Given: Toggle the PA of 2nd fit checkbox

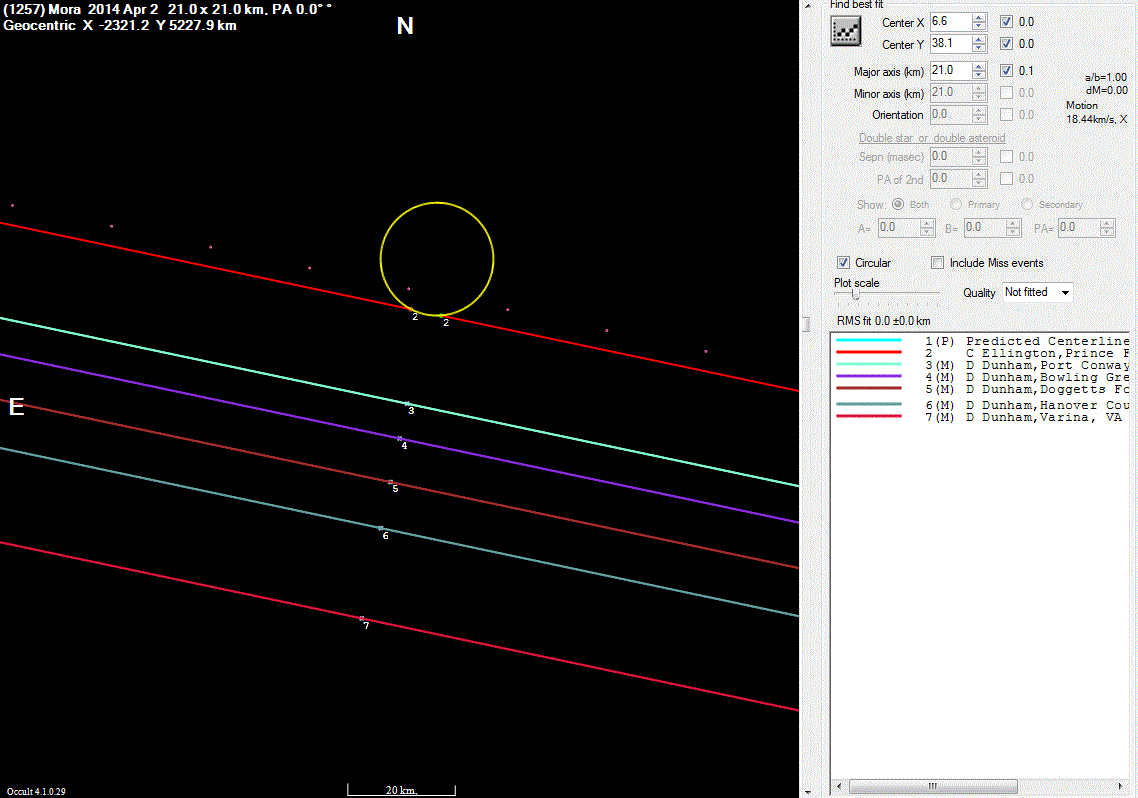Looking at the screenshot, I should tap(1006, 178).
